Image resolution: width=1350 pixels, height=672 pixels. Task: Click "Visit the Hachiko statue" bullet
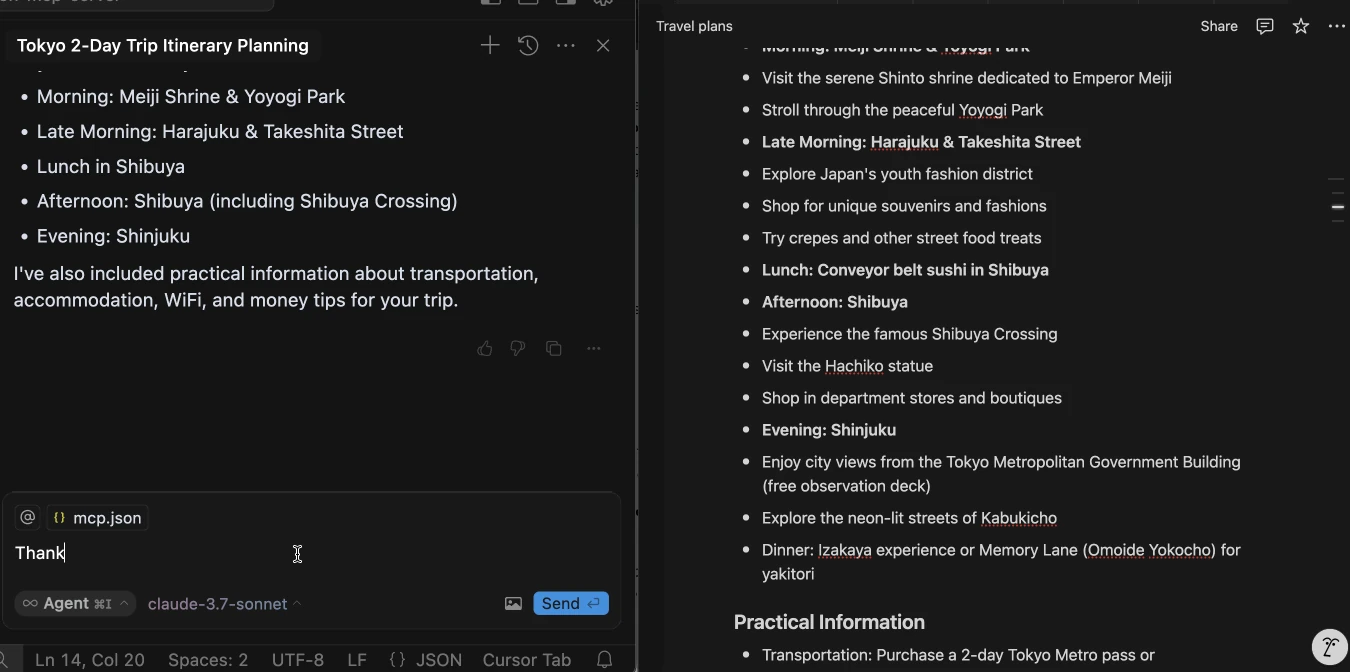[x=847, y=366]
